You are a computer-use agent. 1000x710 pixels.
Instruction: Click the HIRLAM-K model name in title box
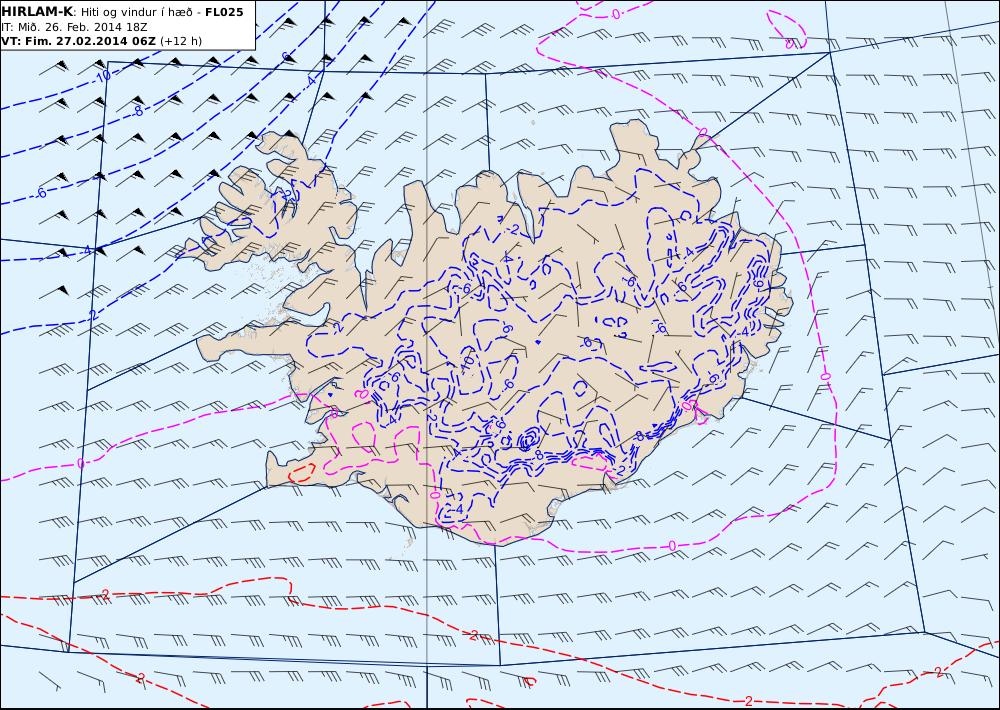pyautogui.click(x=38, y=12)
